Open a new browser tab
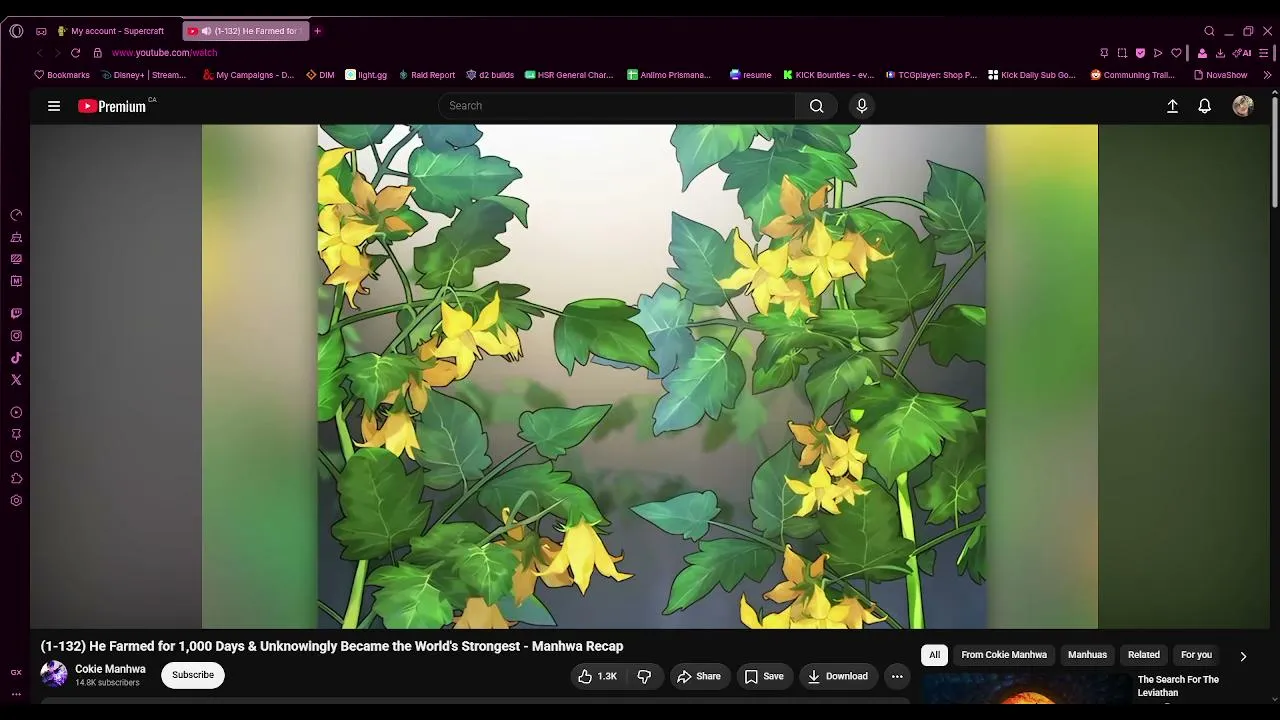 coord(318,31)
